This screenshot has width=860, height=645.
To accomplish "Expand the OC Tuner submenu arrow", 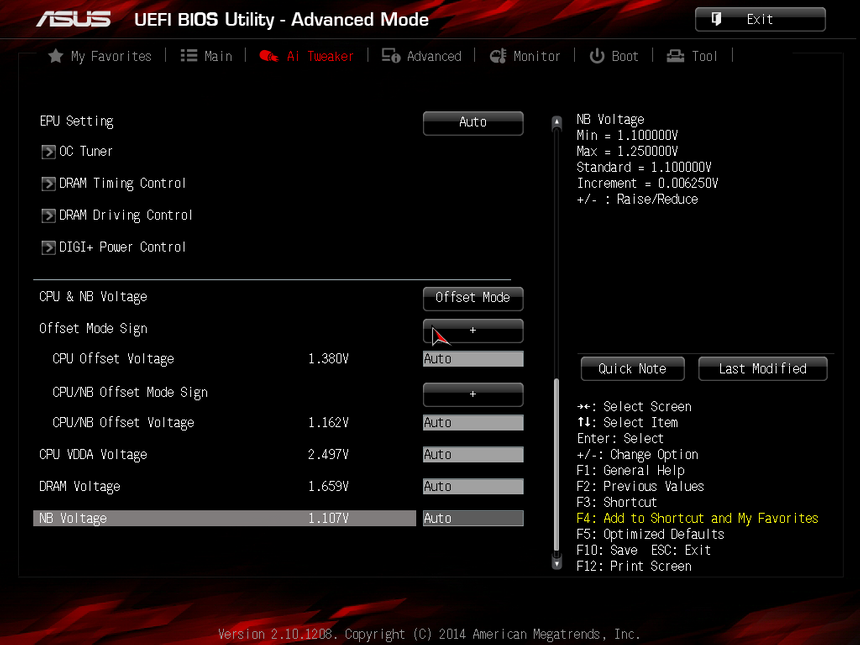I will [x=48, y=152].
